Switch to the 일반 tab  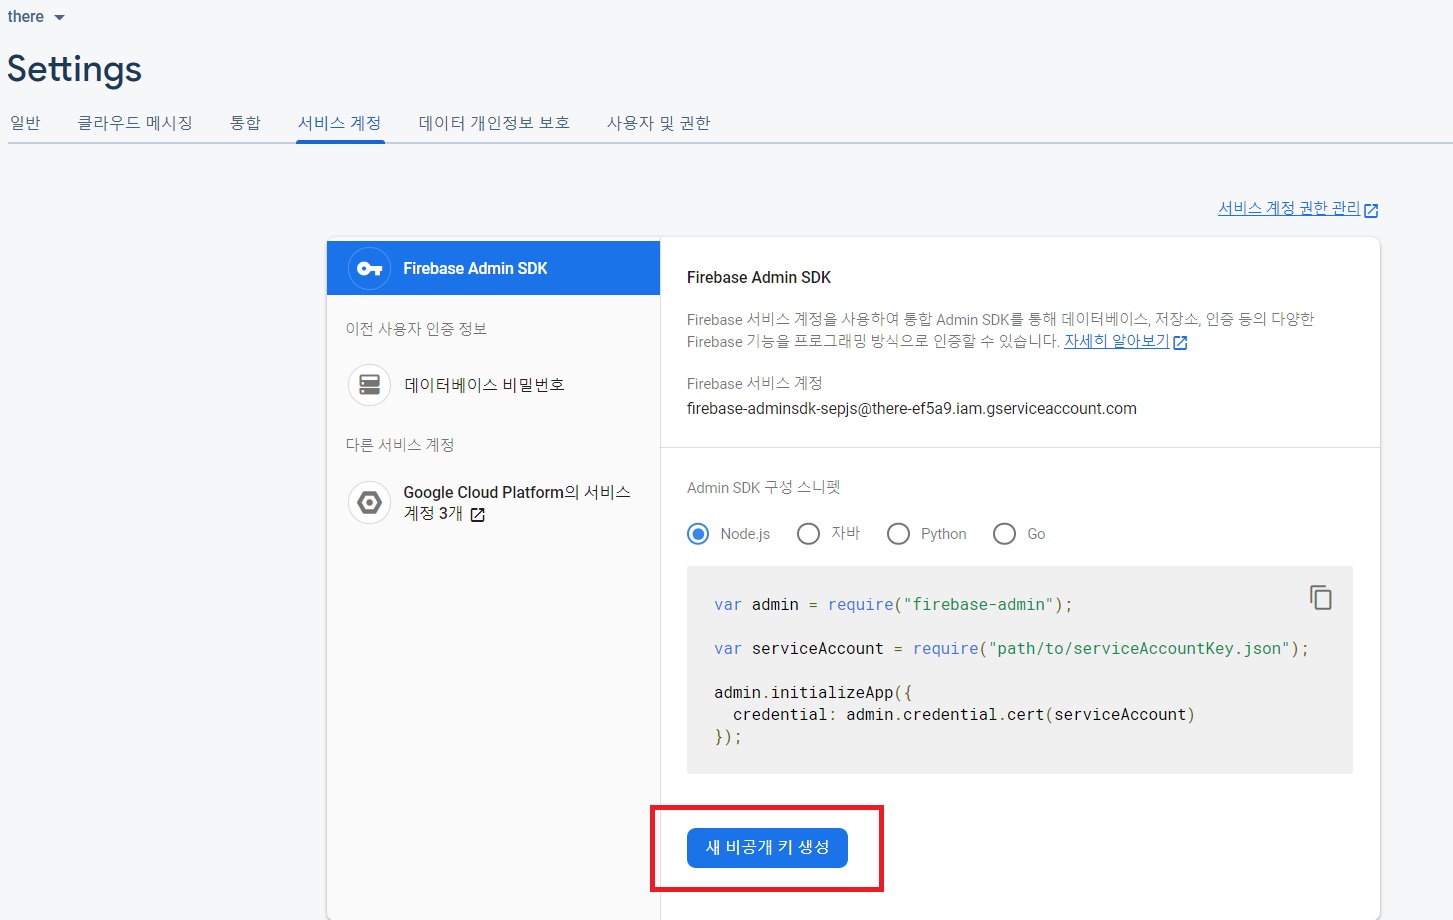pyautogui.click(x=25, y=123)
